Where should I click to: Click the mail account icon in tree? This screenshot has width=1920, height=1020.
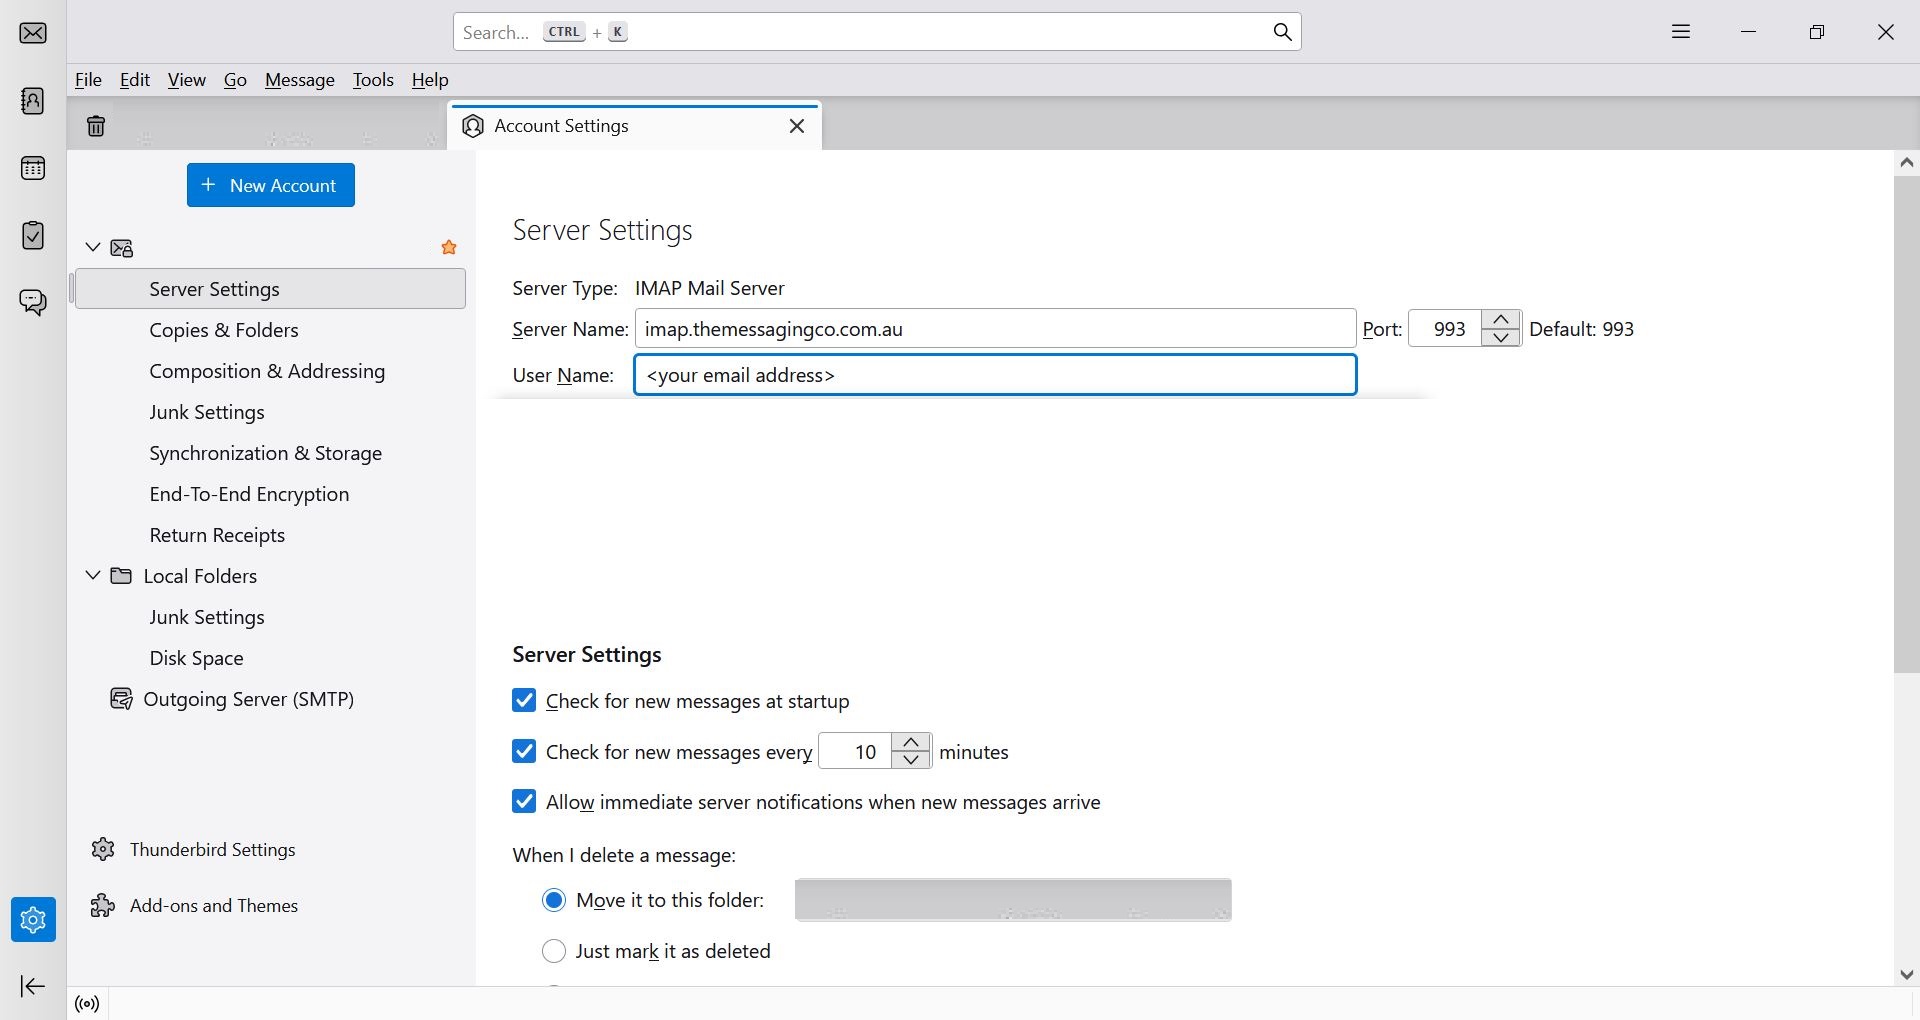pyautogui.click(x=122, y=248)
